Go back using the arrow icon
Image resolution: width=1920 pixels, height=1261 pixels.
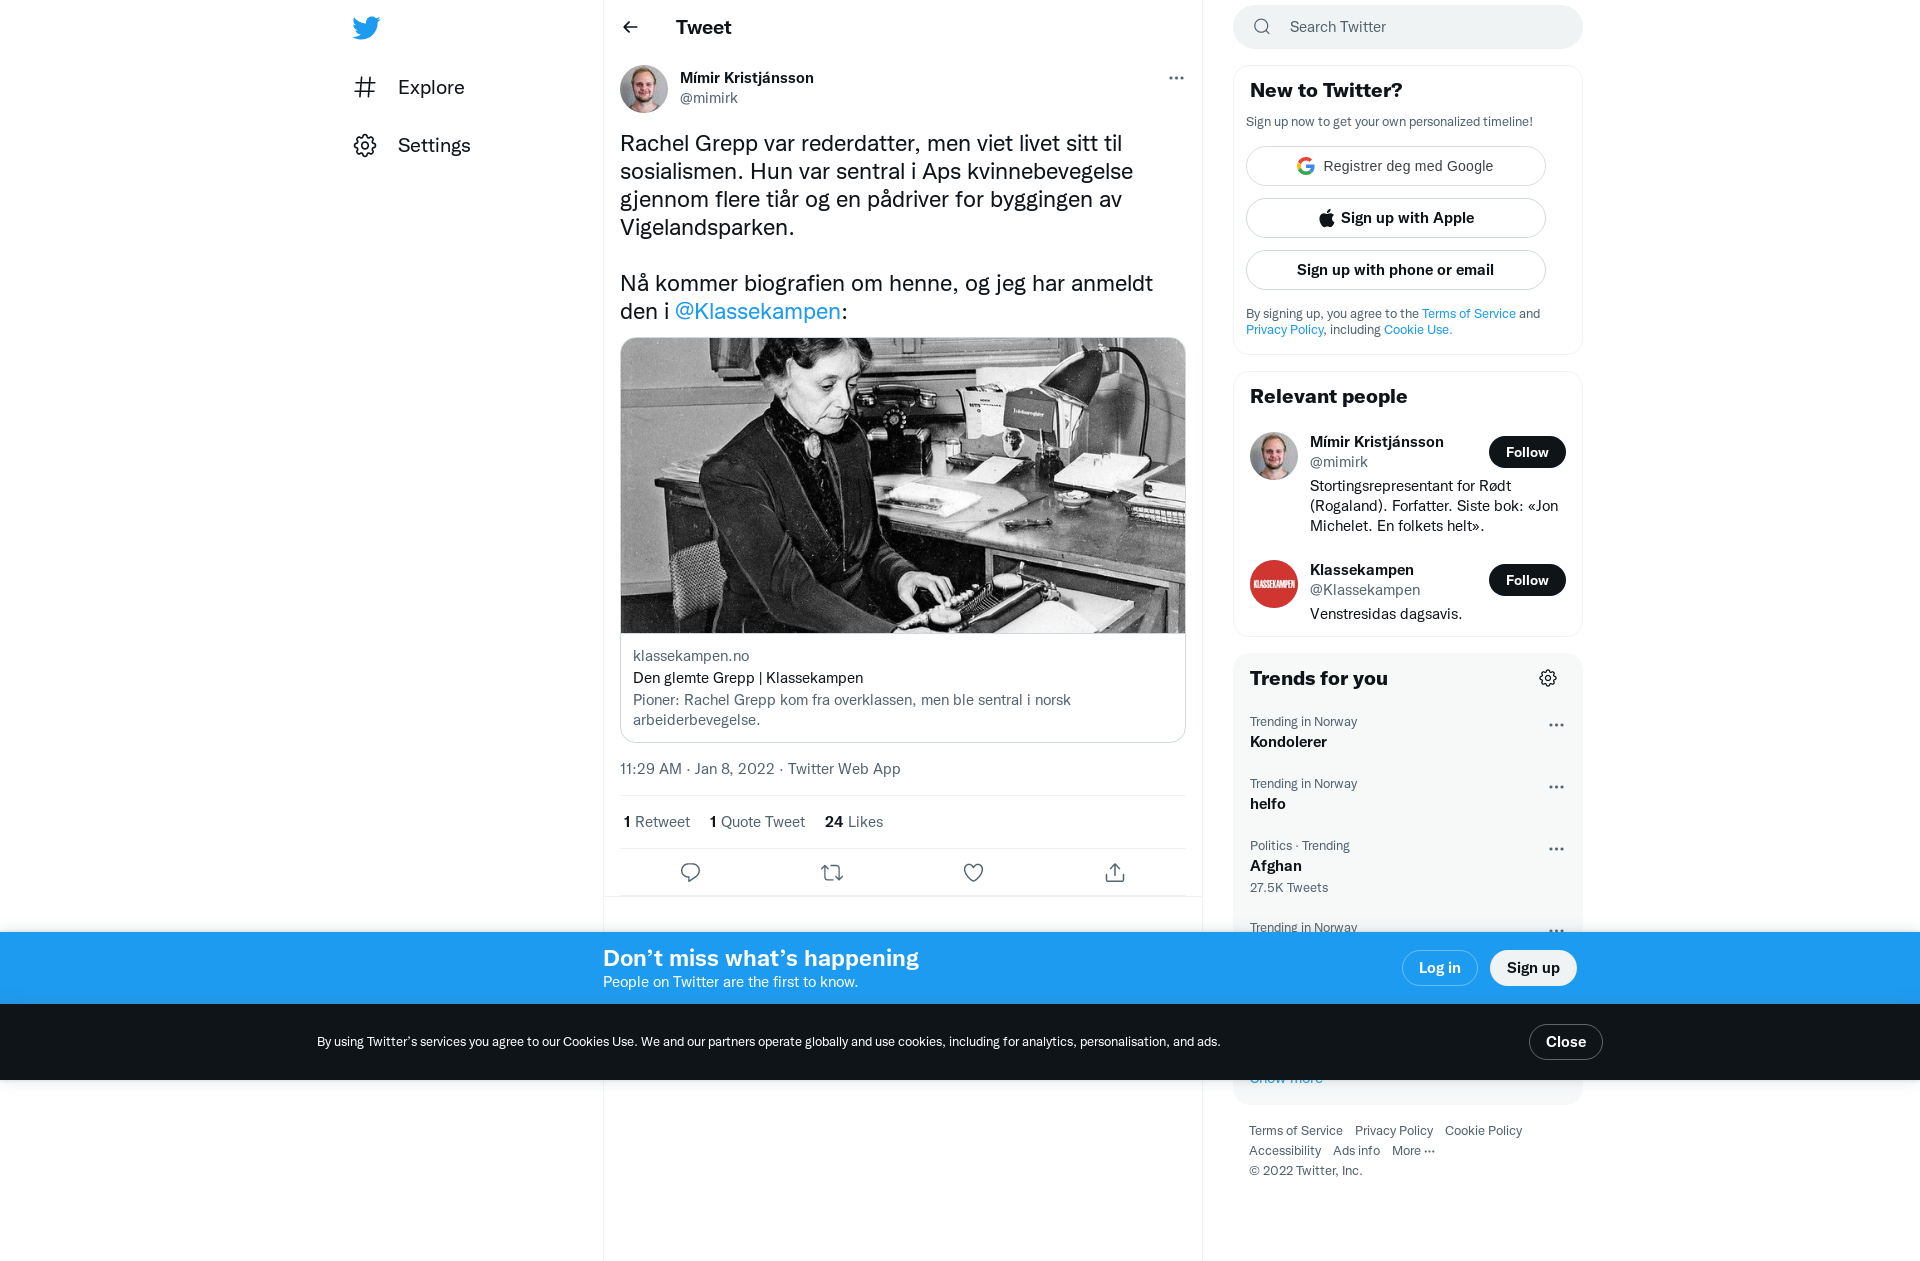click(630, 27)
